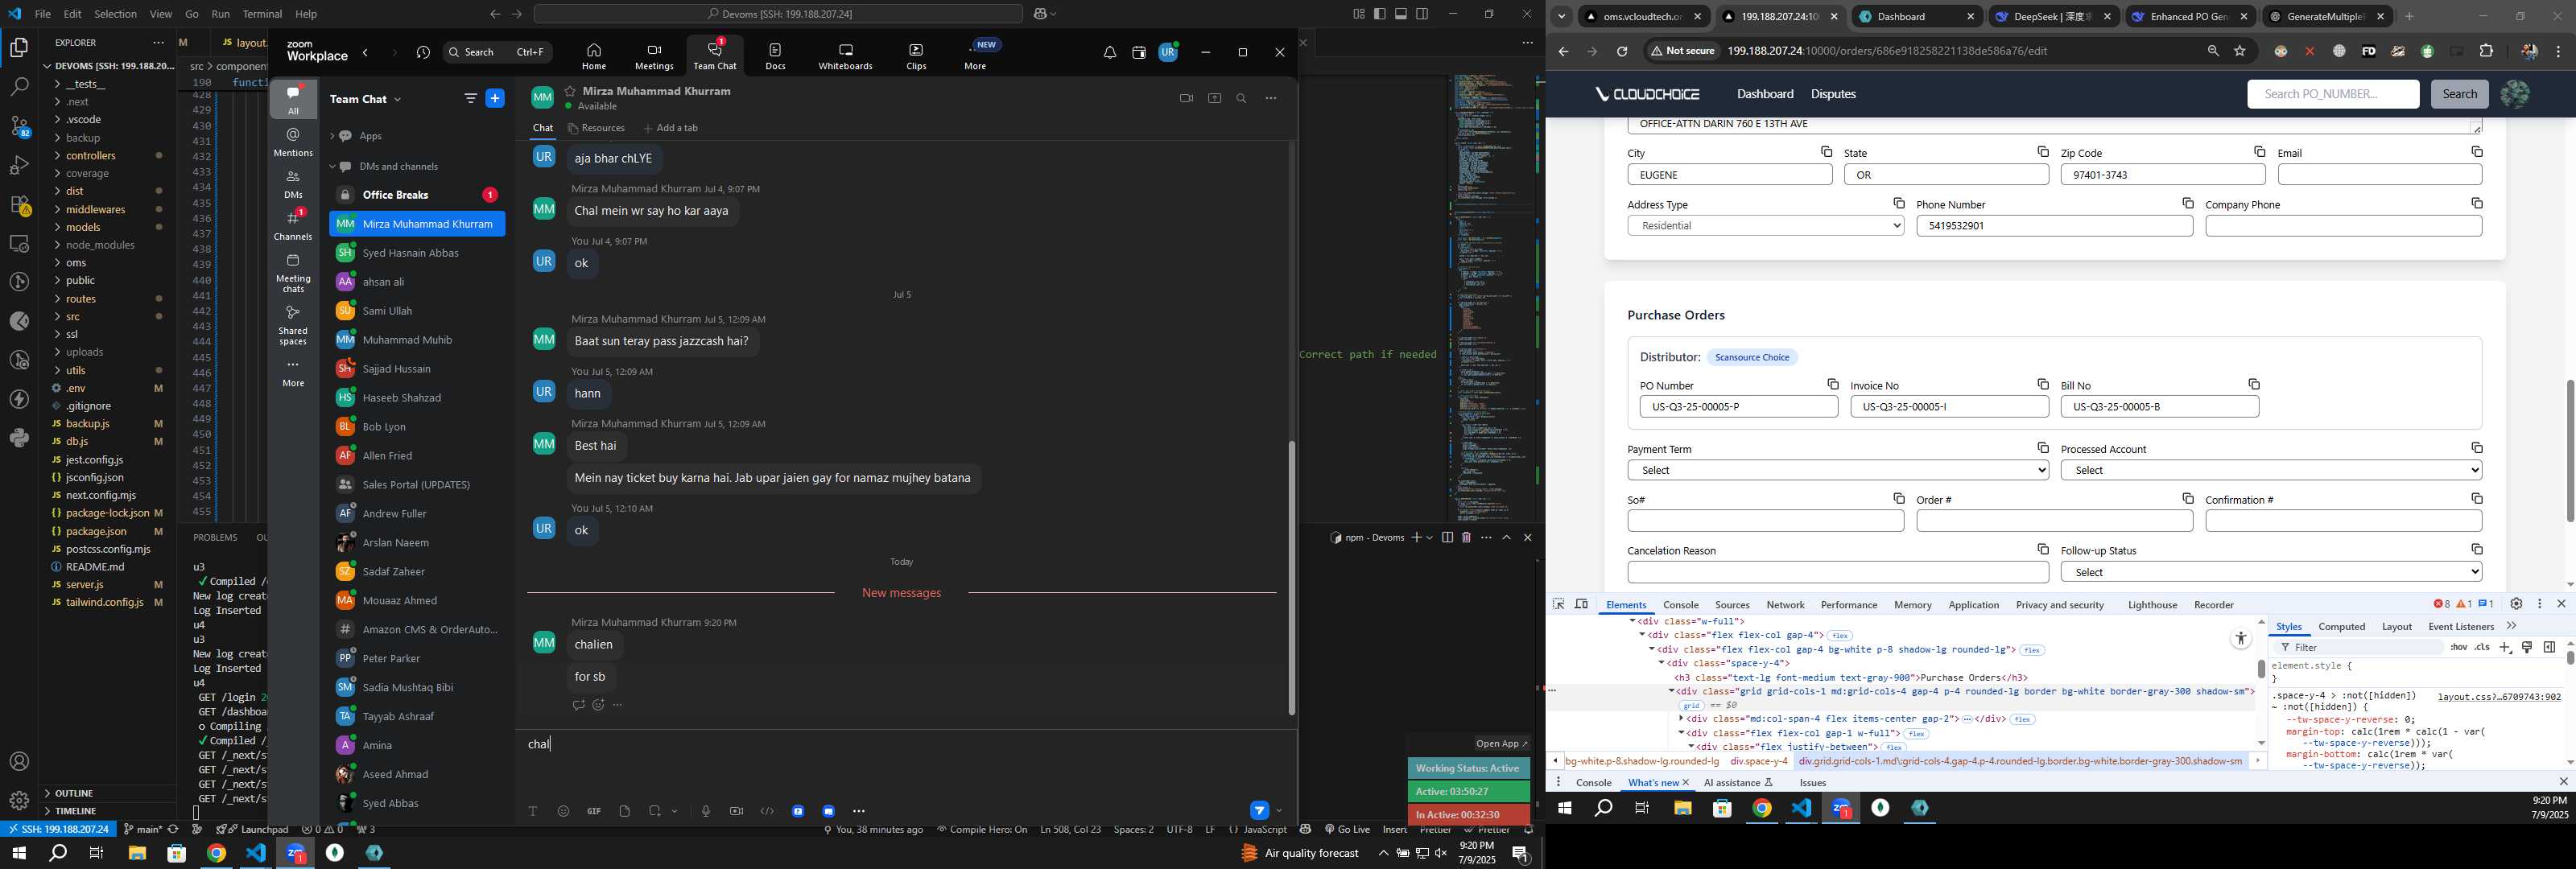Open the Processed Account select dropdown
The image size is (2576, 869).
[x=2271, y=470]
